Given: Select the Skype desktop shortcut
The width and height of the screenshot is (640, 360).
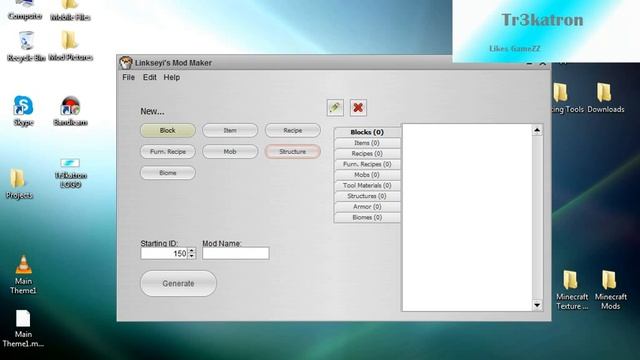Looking at the screenshot, I should [x=23, y=111].
